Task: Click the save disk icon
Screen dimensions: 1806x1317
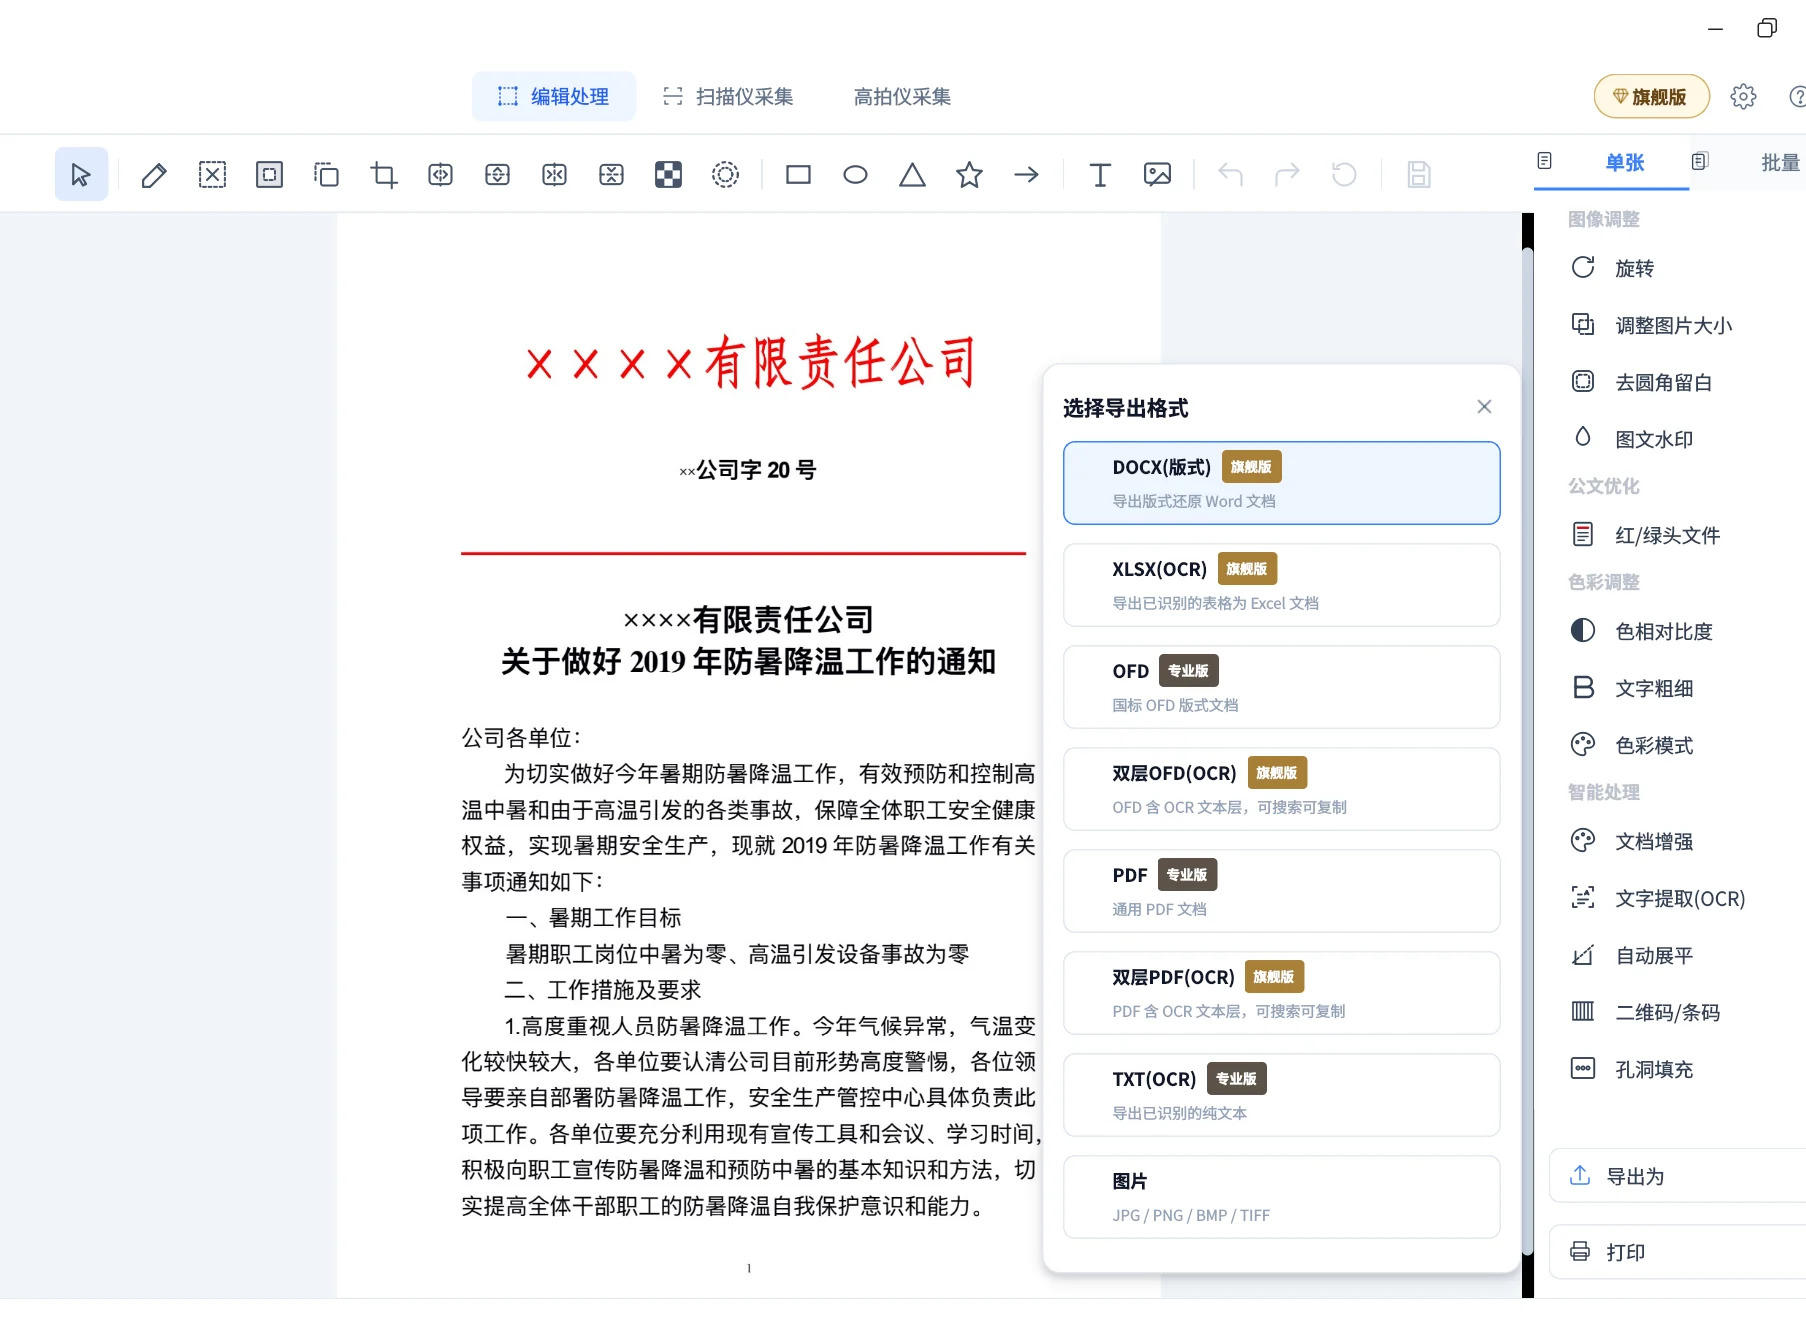Action: pos(1418,175)
